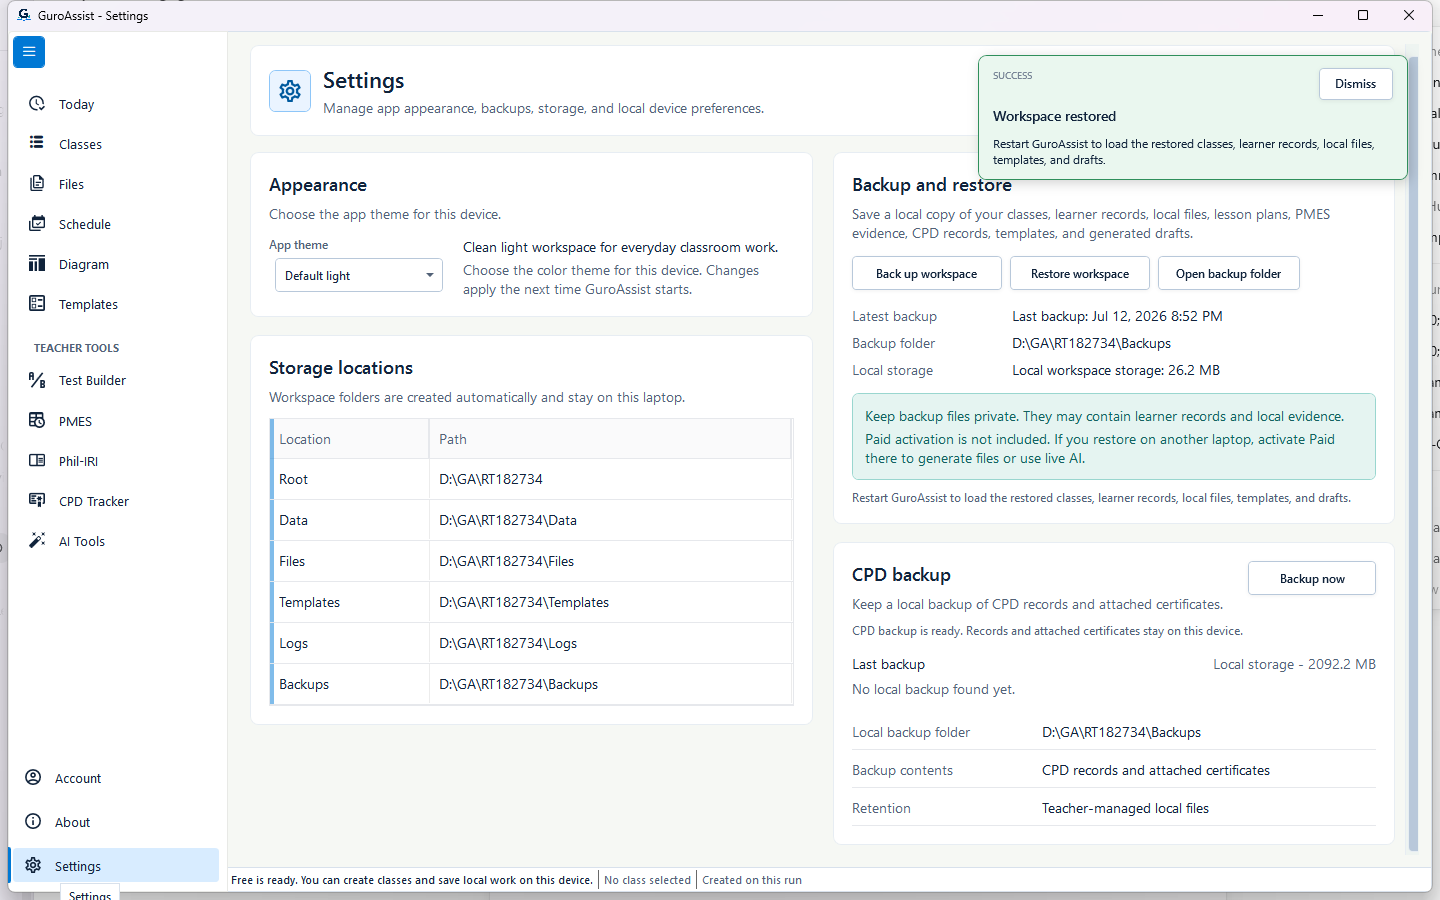Click Back up workspace button
Image resolution: width=1440 pixels, height=900 pixels.
click(x=926, y=274)
